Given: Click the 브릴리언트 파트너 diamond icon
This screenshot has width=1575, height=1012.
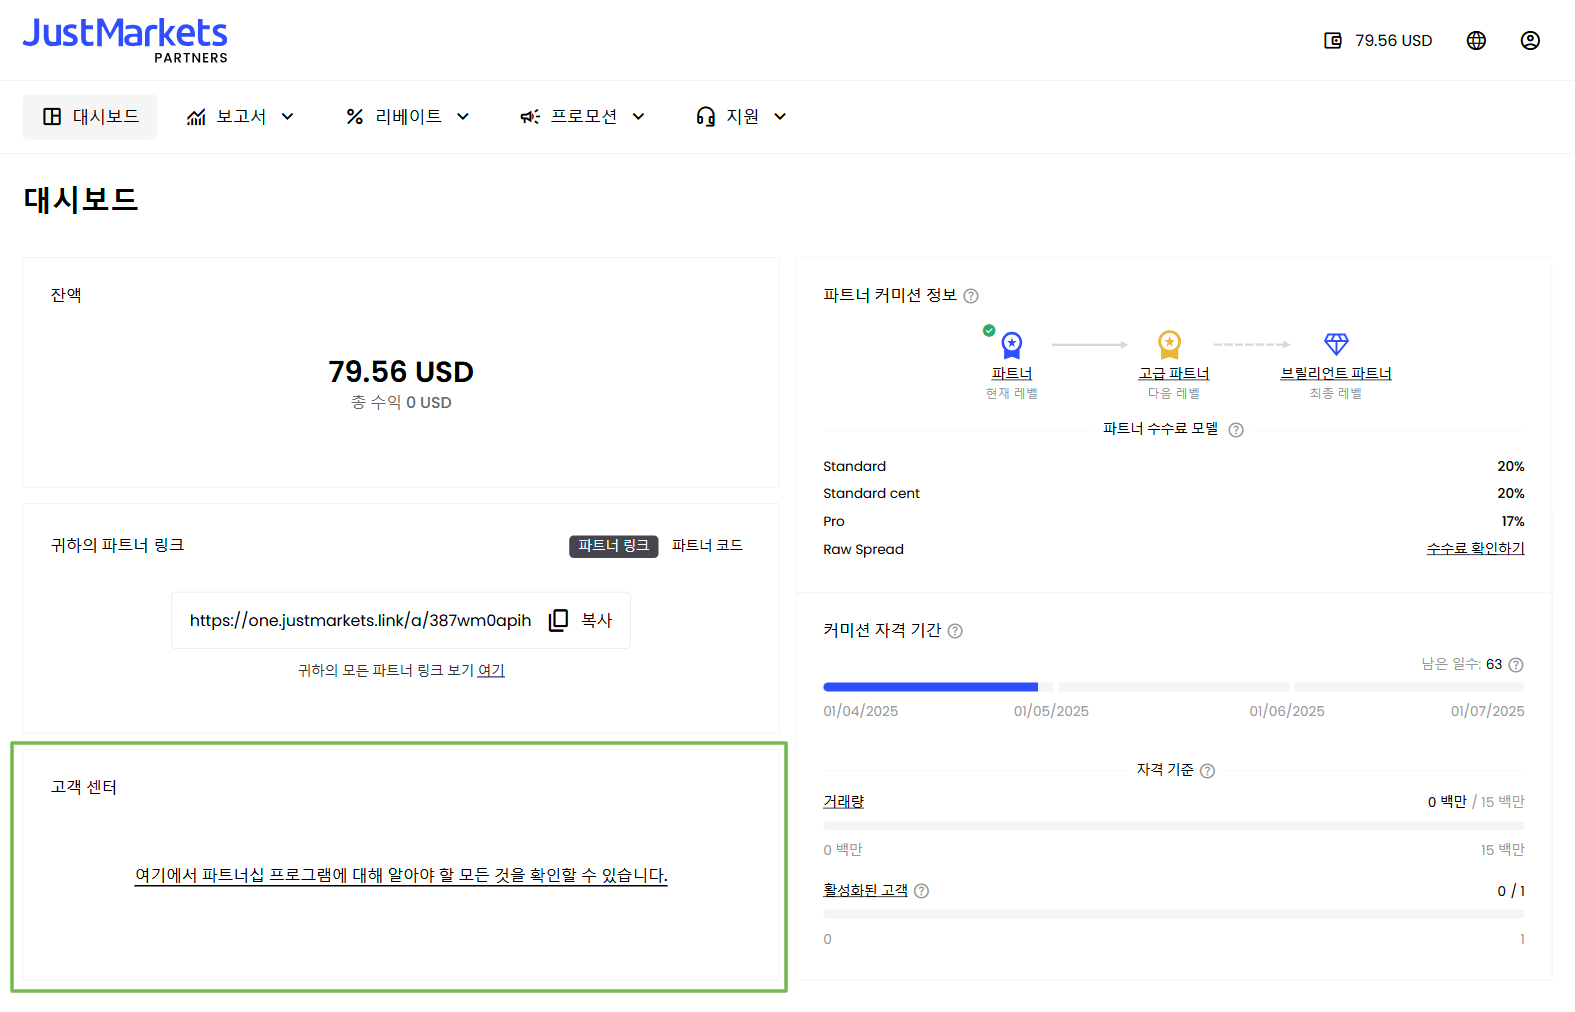Looking at the screenshot, I should coord(1336,344).
